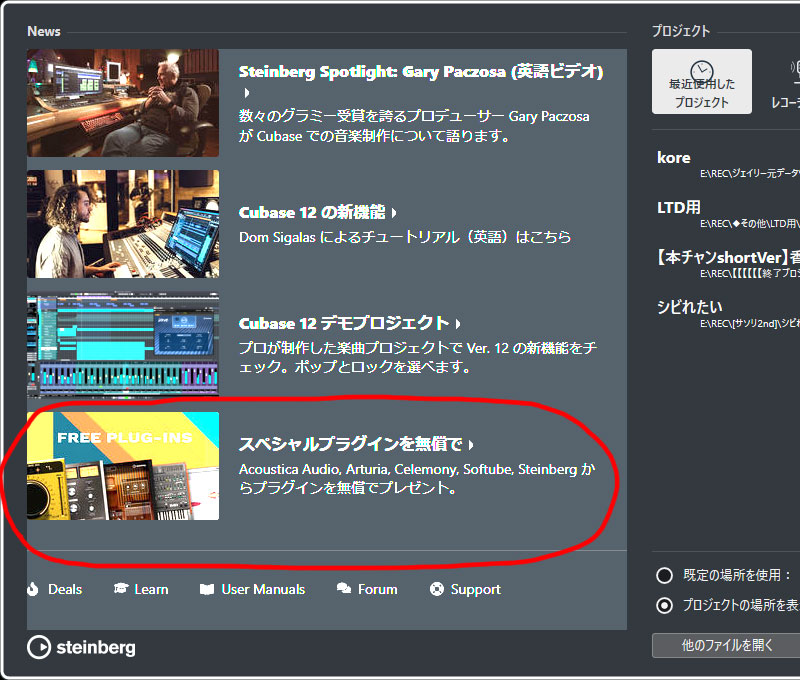Screen dimensions: 800x680
Task: Click the Cubase demo project screenshot thumbnail
Action: click(x=123, y=344)
